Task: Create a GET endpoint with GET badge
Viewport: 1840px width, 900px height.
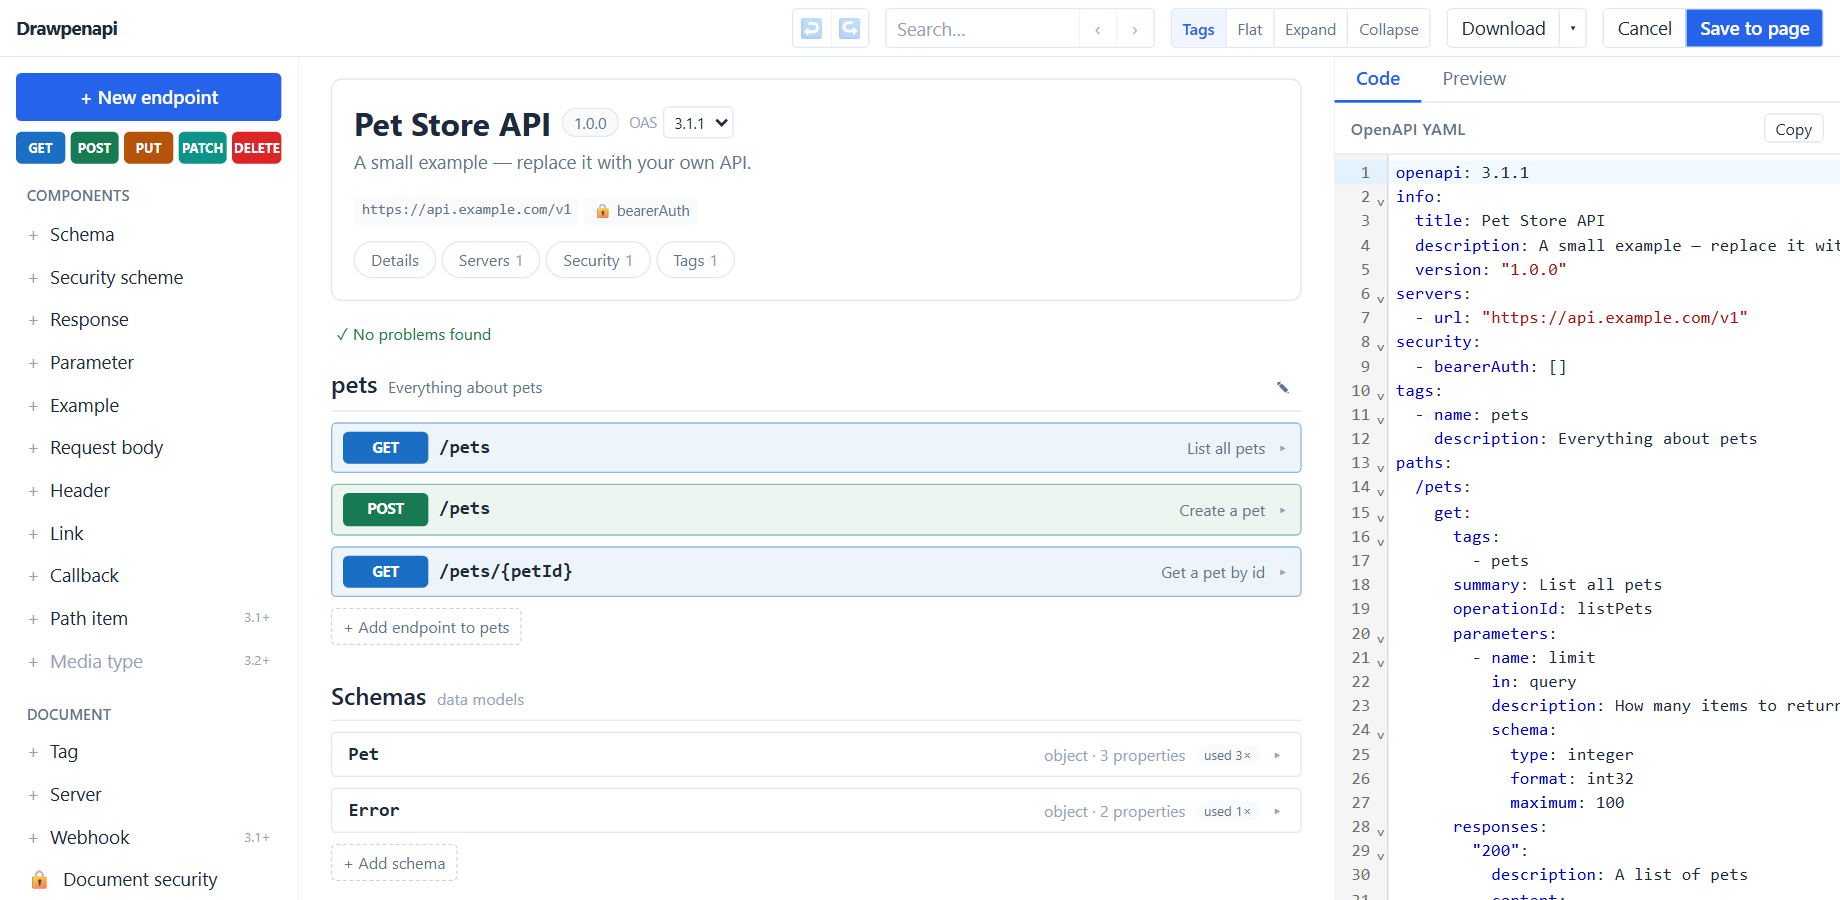Action: [41, 148]
